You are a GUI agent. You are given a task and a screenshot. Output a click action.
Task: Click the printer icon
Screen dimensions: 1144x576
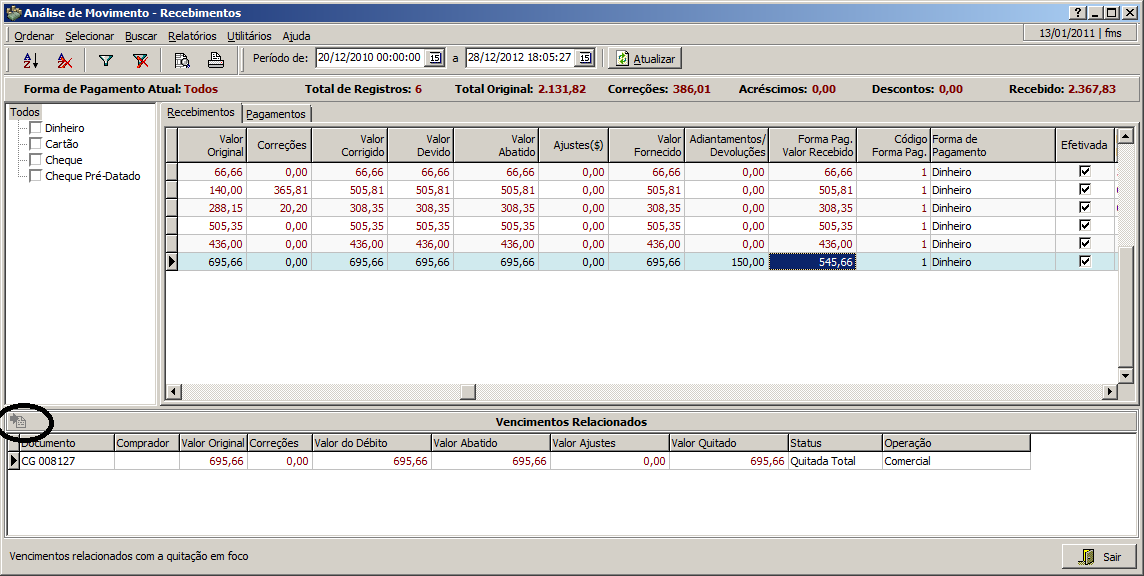[x=215, y=59]
